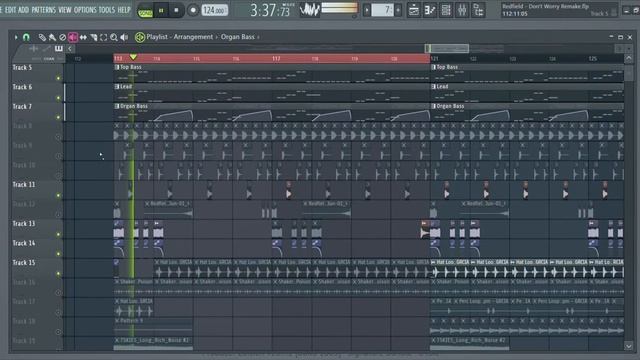The height and width of the screenshot is (360, 640).
Task: Mute Track 5 with its green dot
Action: pos(58,78)
